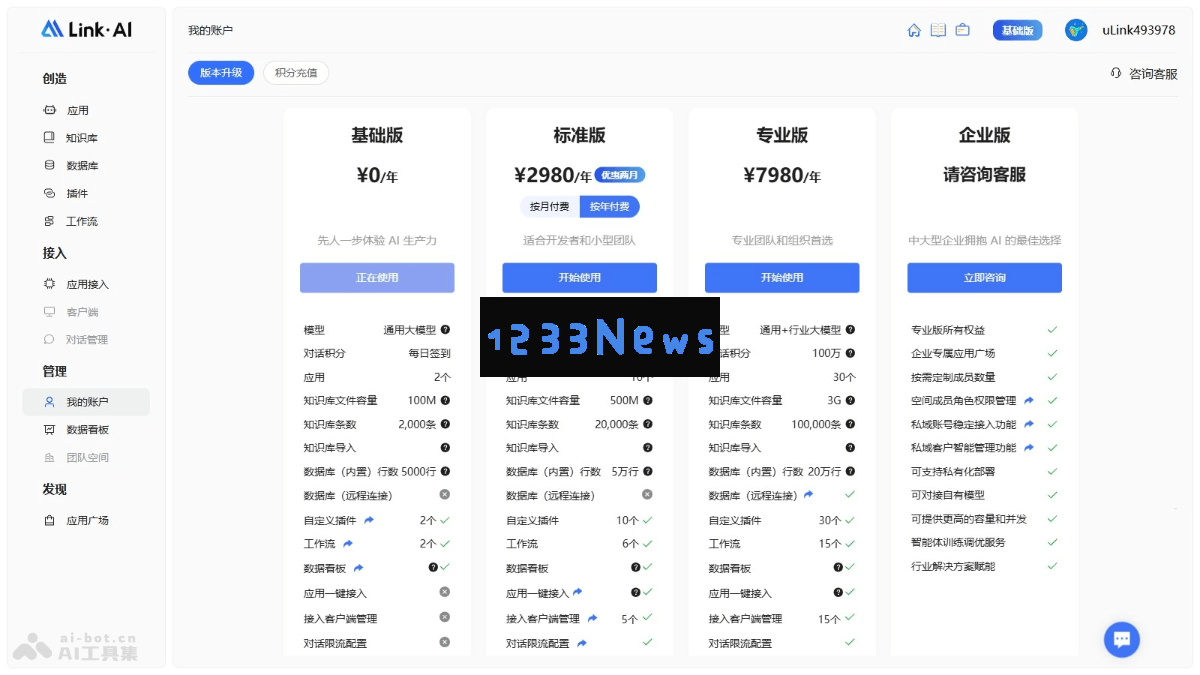Click the 基础版 badge in the header
Screen dimensions: 1200x675
tap(1017, 30)
